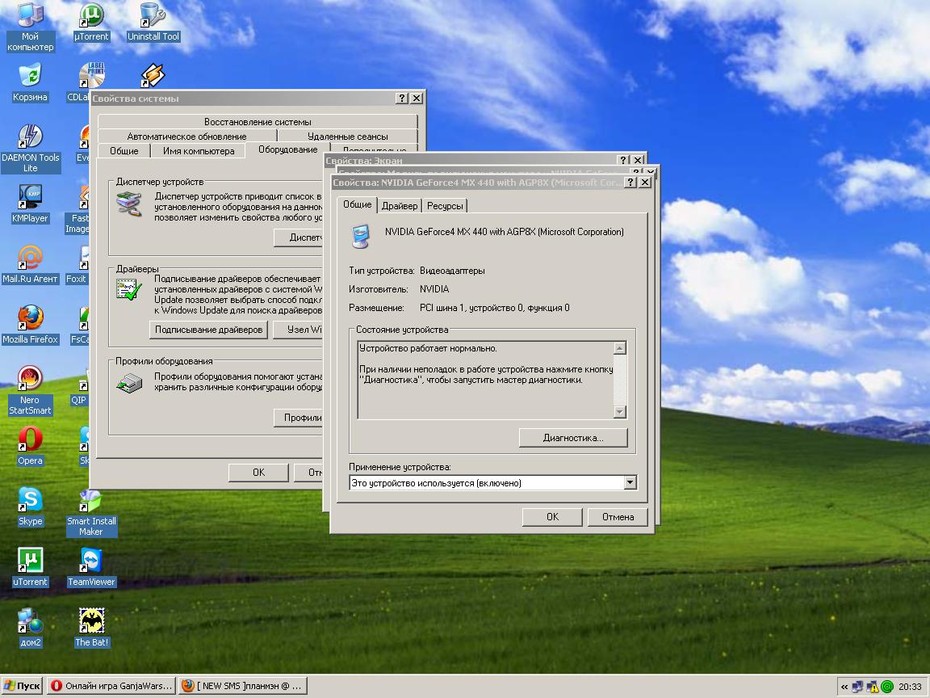Image resolution: width=930 pixels, height=698 pixels.
Task: Switch to Онлайн игра GanjaWars taskbar item
Action: pos(112,686)
